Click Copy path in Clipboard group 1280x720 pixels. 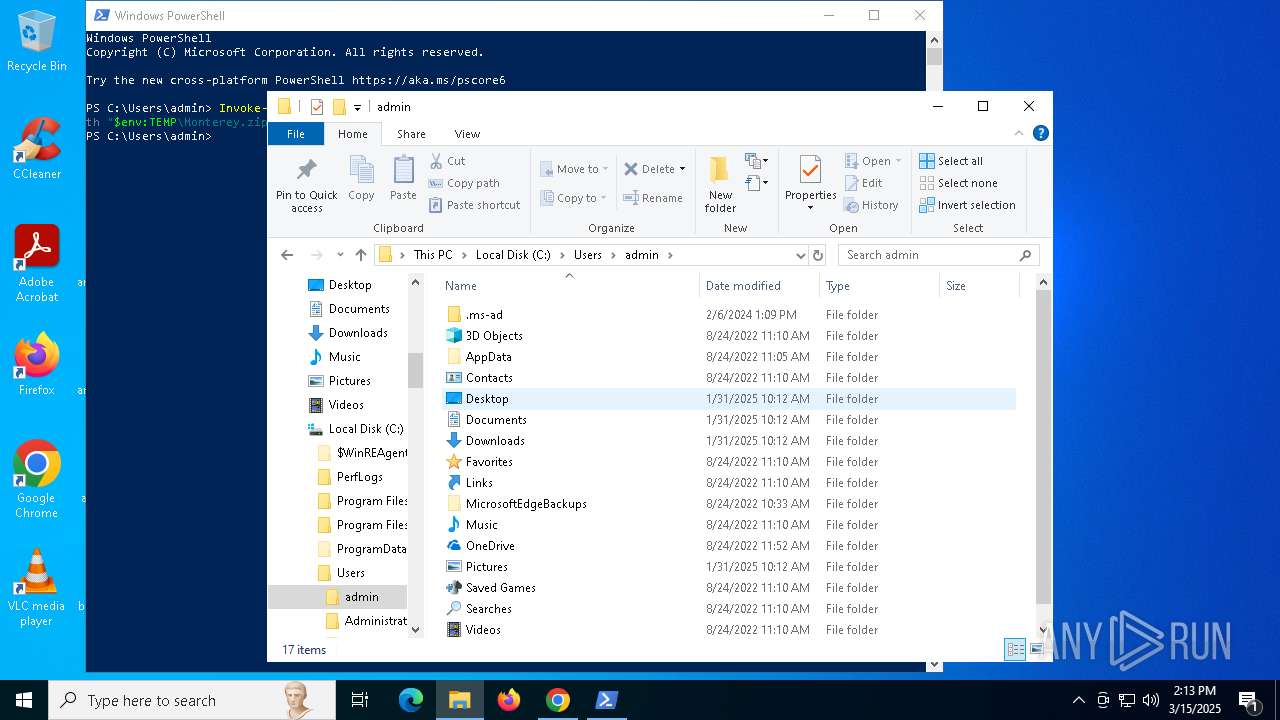pos(464,183)
